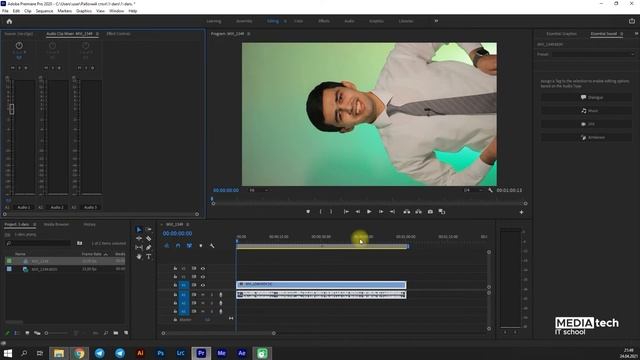This screenshot has height=360, width=640.
Task: Toggle V3 track output eye icon
Action: point(203,269)
